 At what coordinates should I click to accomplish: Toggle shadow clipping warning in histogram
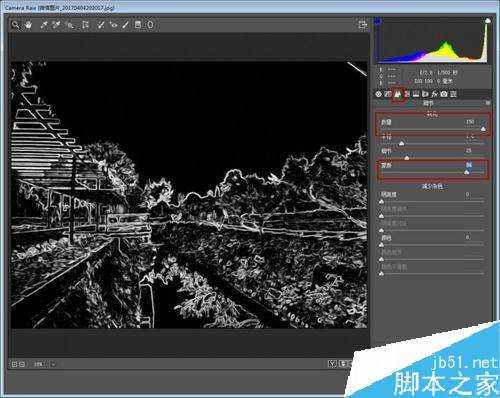pos(377,21)
